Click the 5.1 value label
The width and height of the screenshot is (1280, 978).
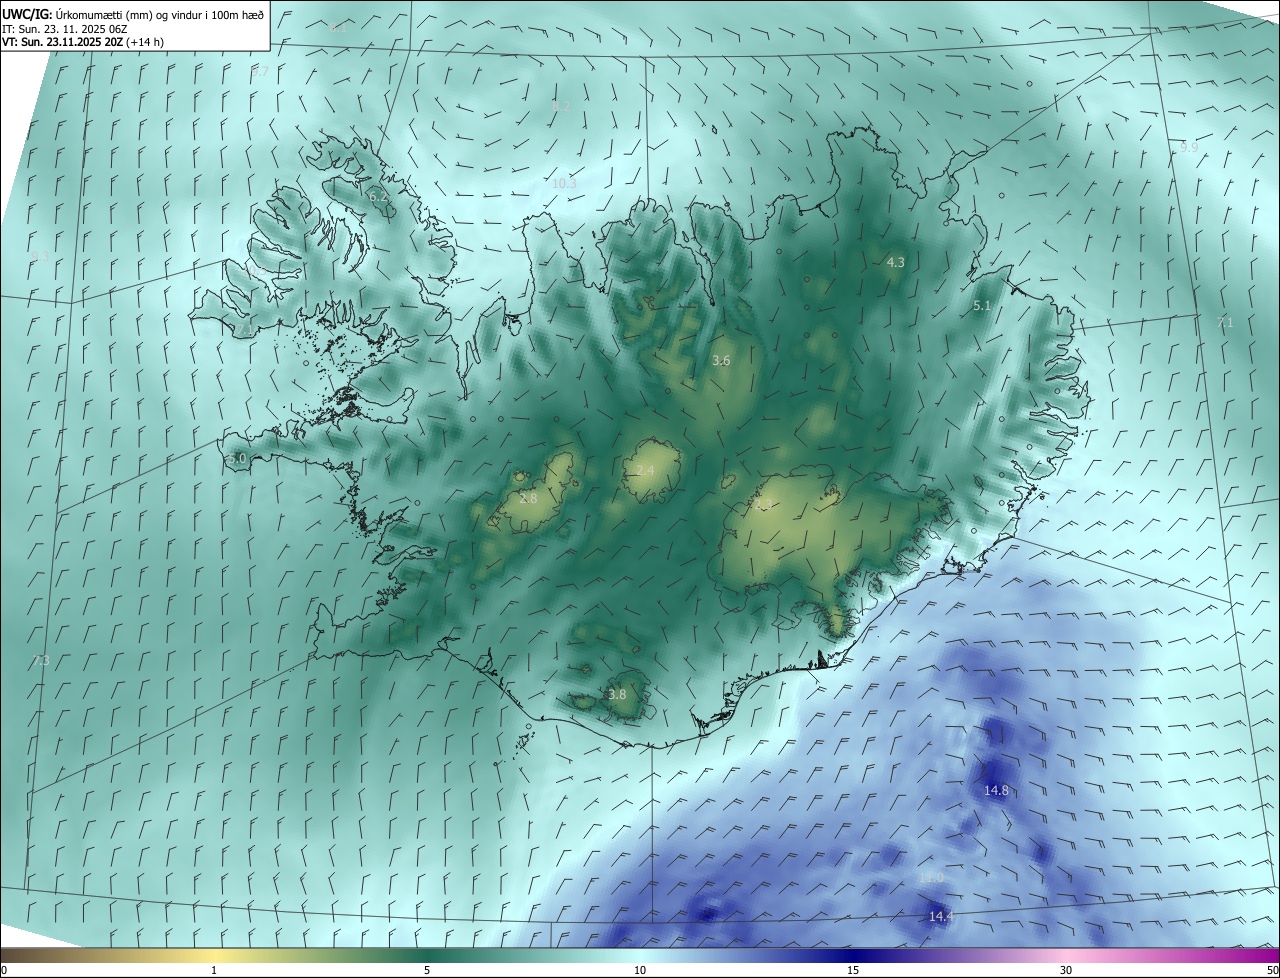point(981,306)
